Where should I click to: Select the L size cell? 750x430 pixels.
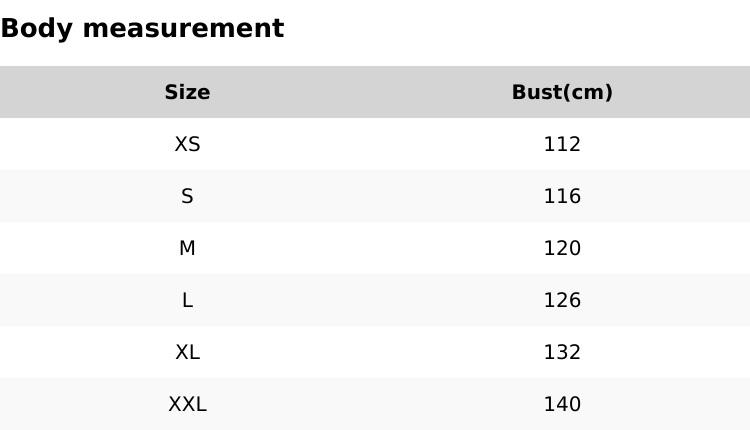pos(187,300)
